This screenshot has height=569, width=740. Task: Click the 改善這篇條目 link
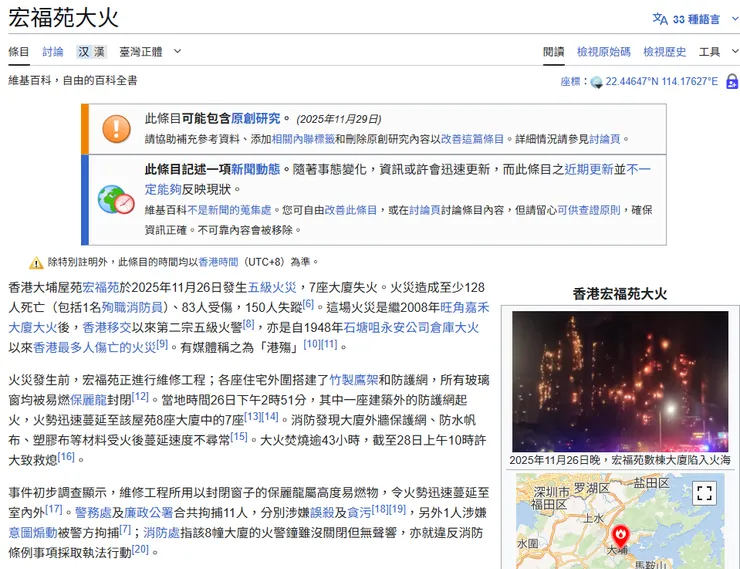pyautogui.click(x=472, y=139)
